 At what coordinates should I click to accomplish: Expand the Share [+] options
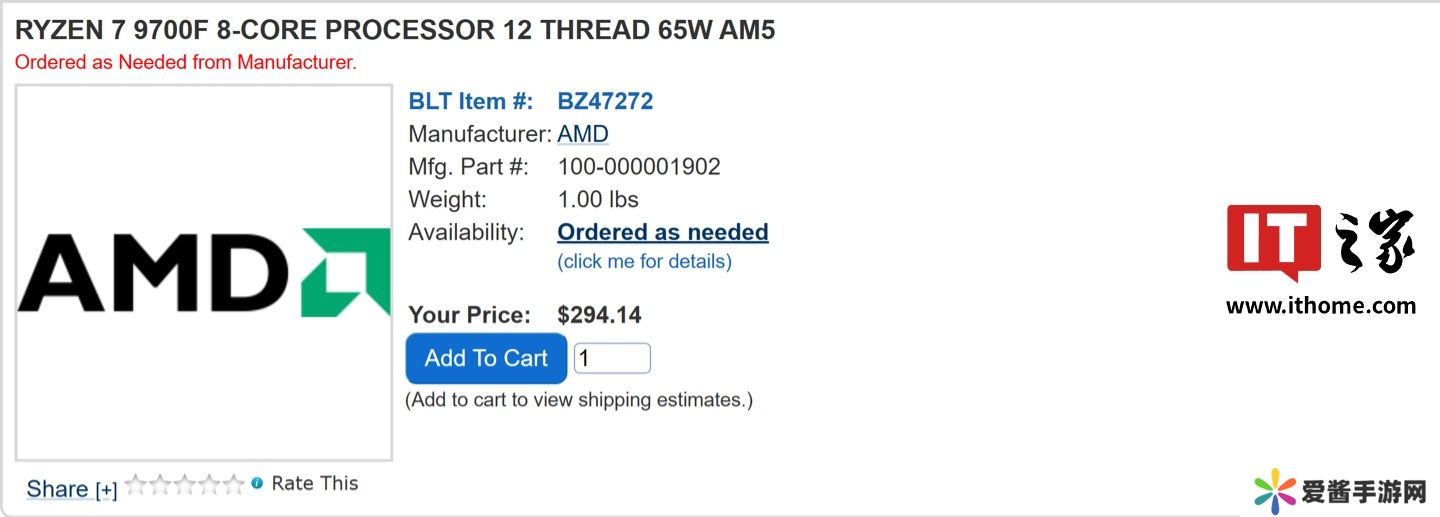point(106,490)
